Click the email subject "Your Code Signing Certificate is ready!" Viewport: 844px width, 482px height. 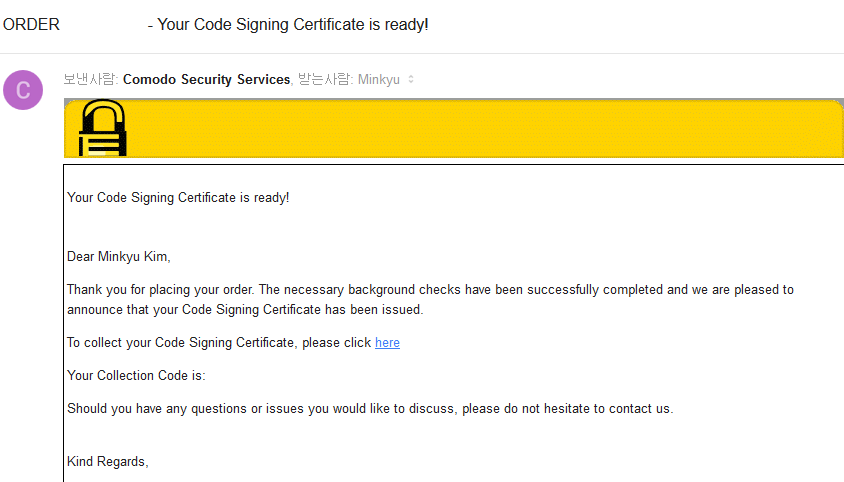coord(293,25)
